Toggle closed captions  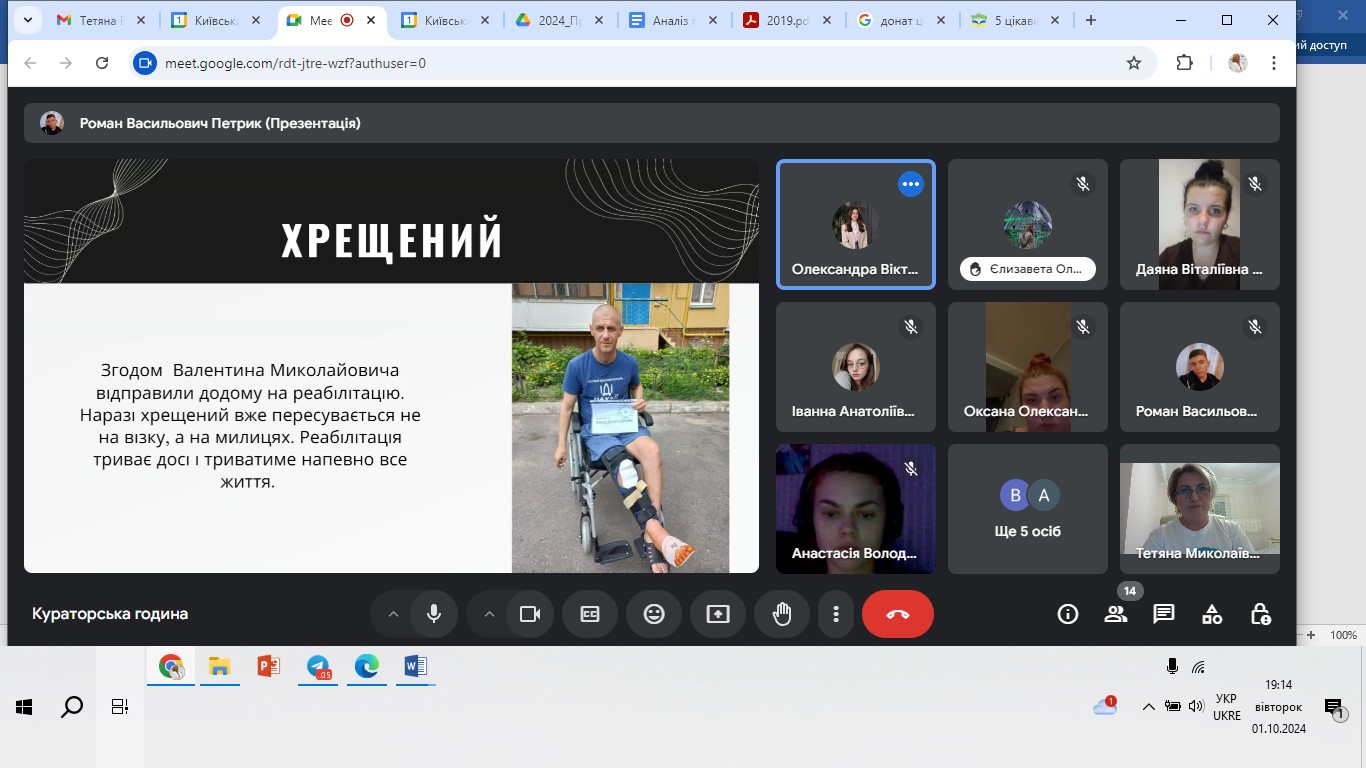click(590, 614)
